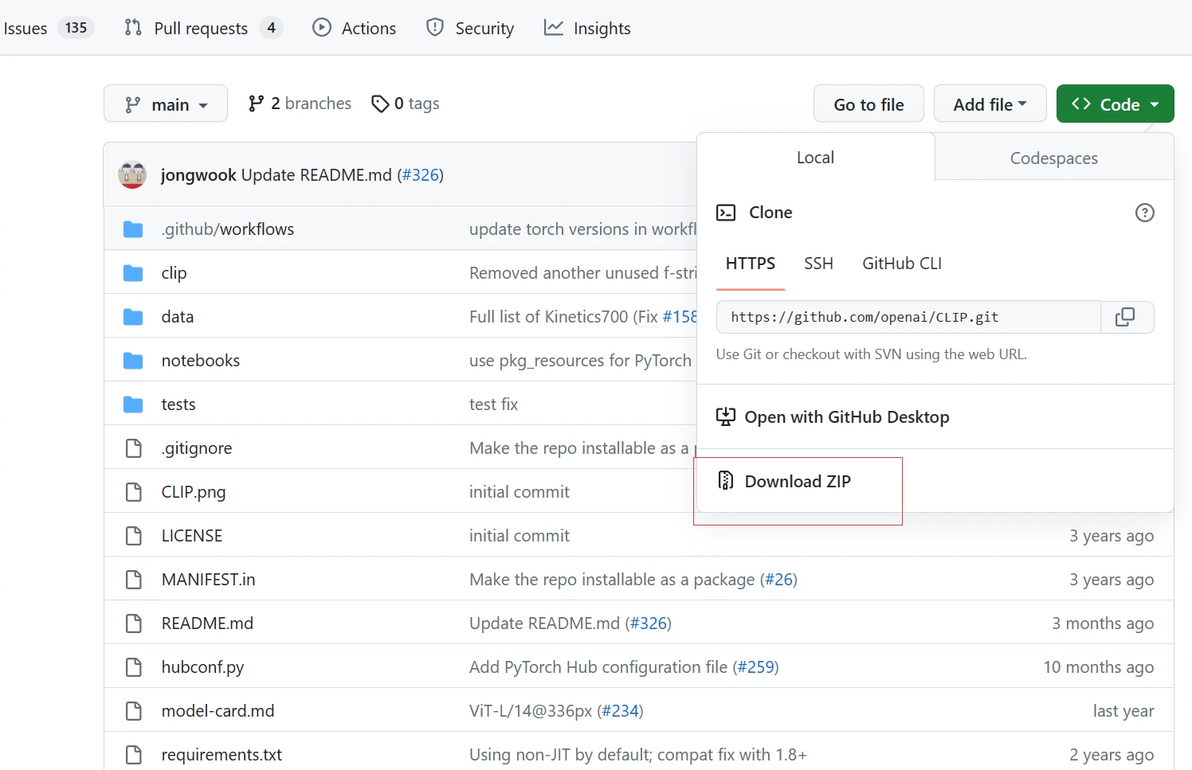Click the terminal icon next to Clone
Viewport: 1192px width, 770px height.
(726, 212)
